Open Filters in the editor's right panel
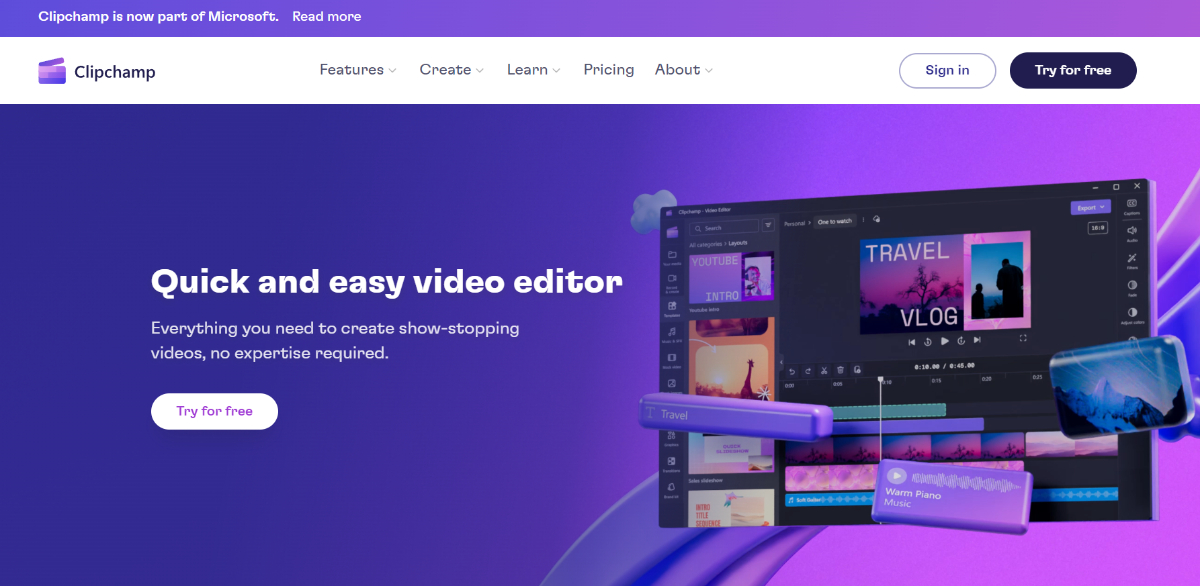Viewport: 1200px width, 586px height. (1132, 261)
